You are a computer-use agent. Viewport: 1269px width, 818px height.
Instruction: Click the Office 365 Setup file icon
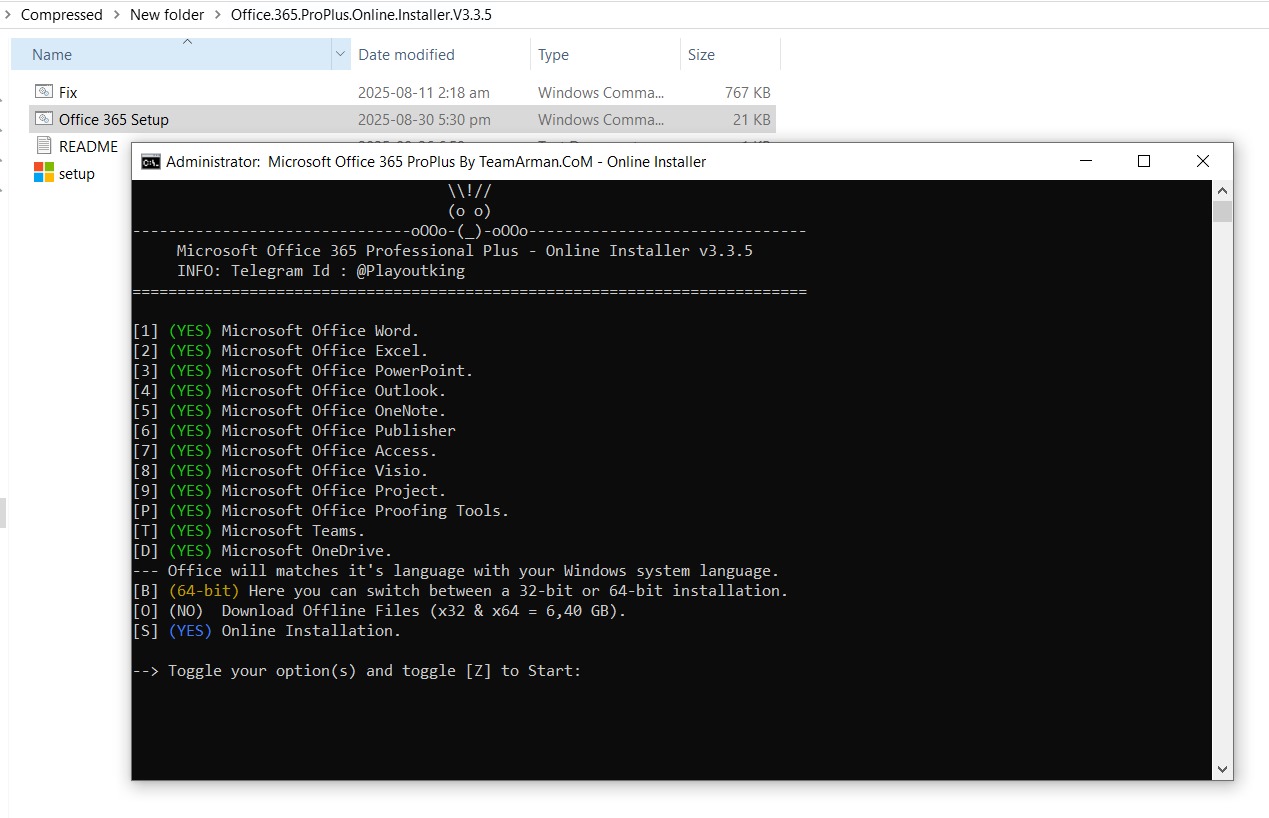pyautogui.click(x=43, y=119)
